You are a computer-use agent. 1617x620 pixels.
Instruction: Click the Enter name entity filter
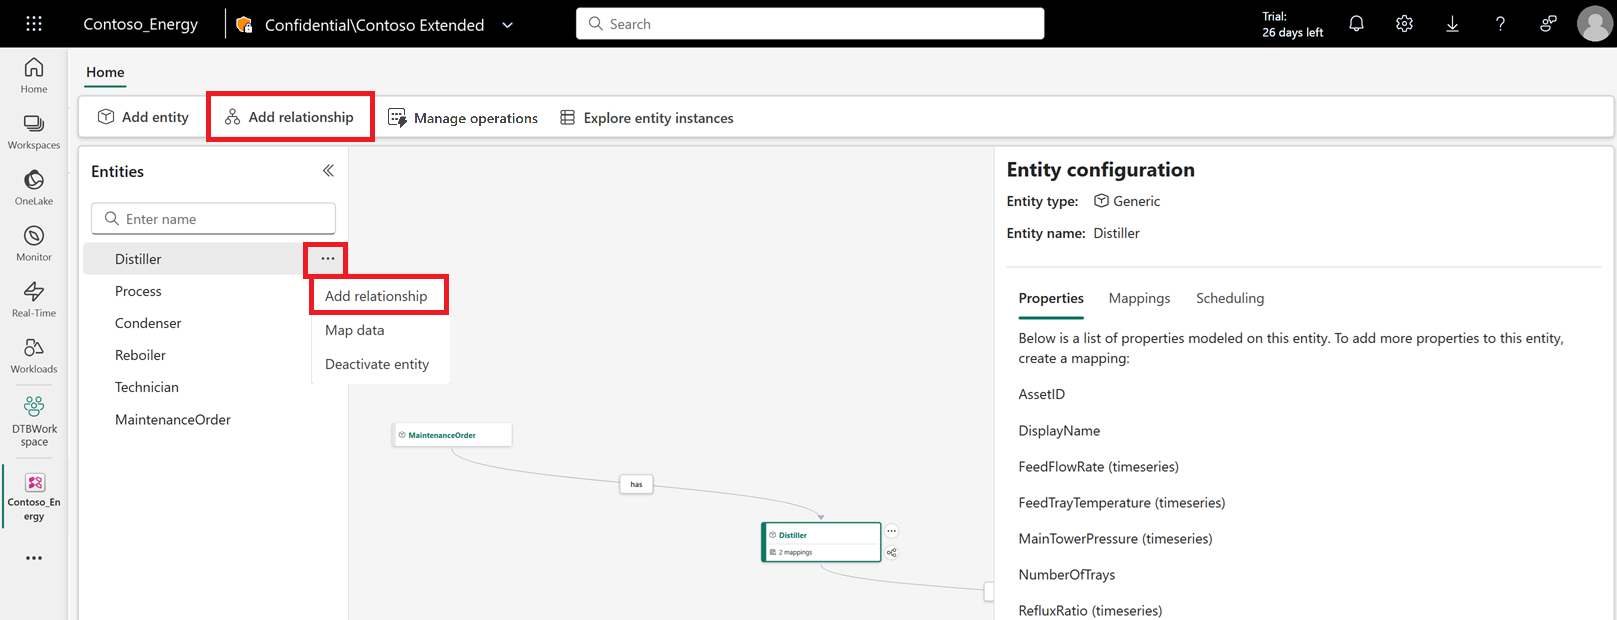213,219
